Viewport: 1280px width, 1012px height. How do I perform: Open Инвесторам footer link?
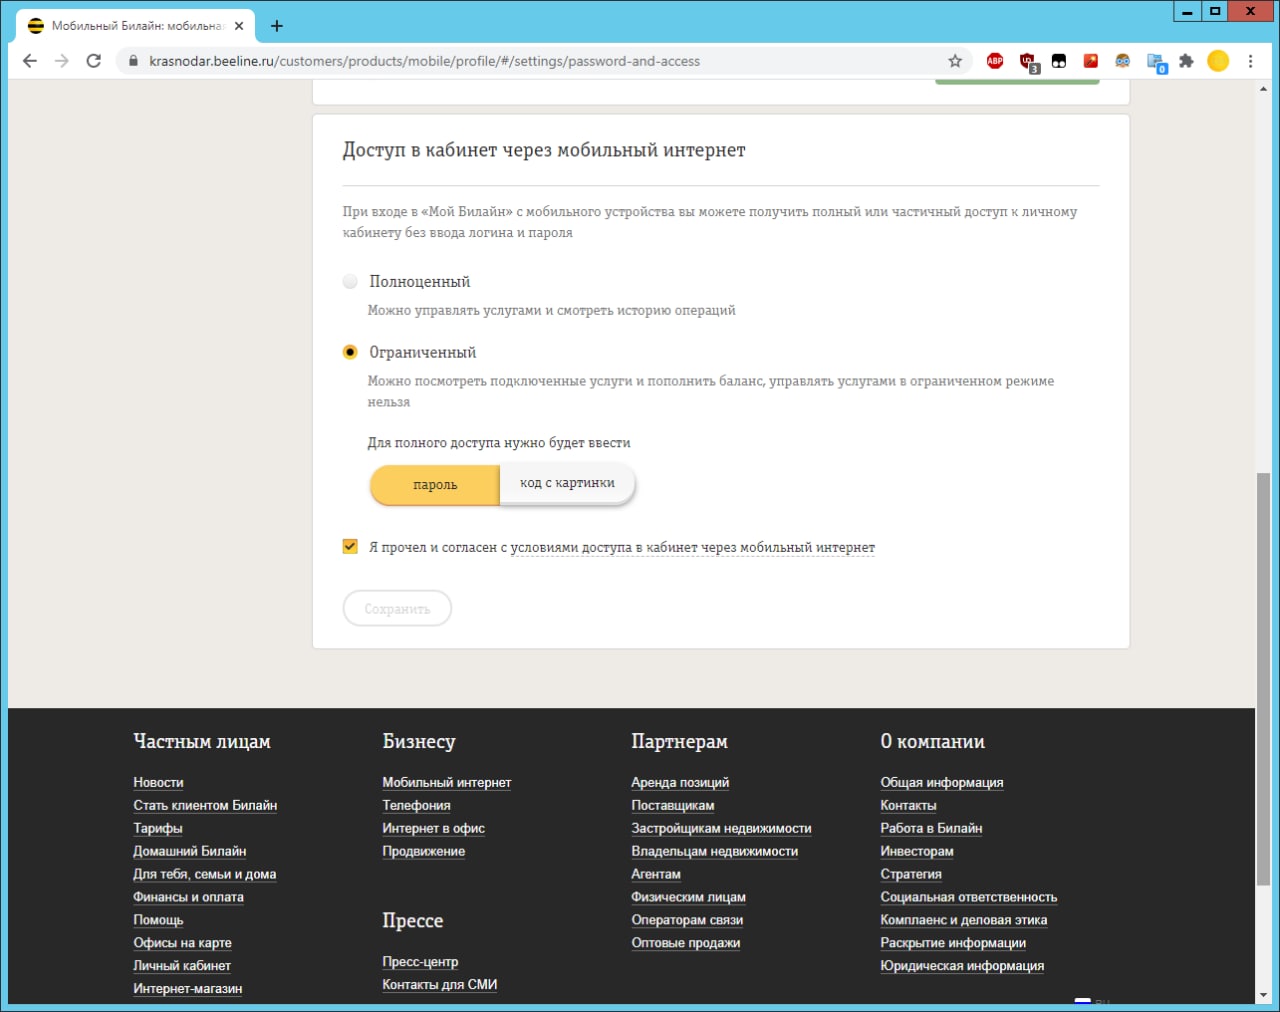[x=917, y=851]
